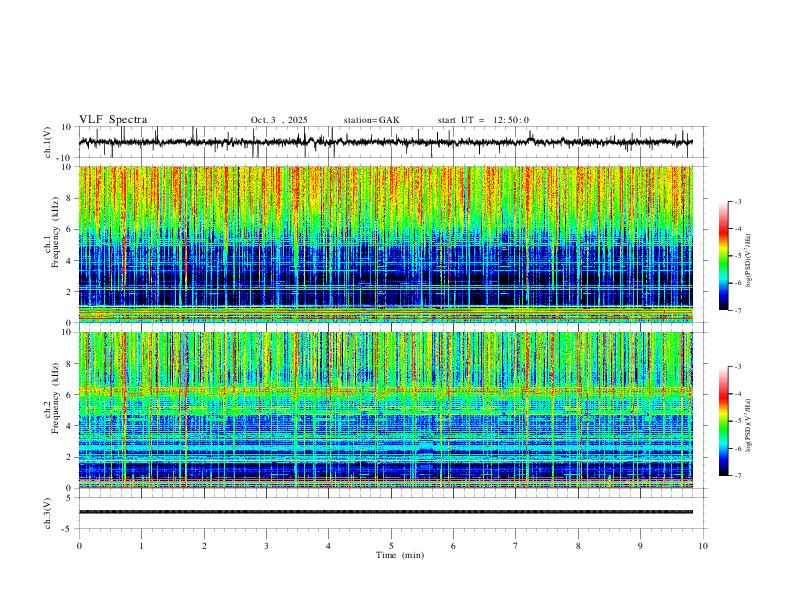Image resolution: width=792 pixels, height=612 pixels.
Task: Click time axis tick label "3"
Action: 266,546
